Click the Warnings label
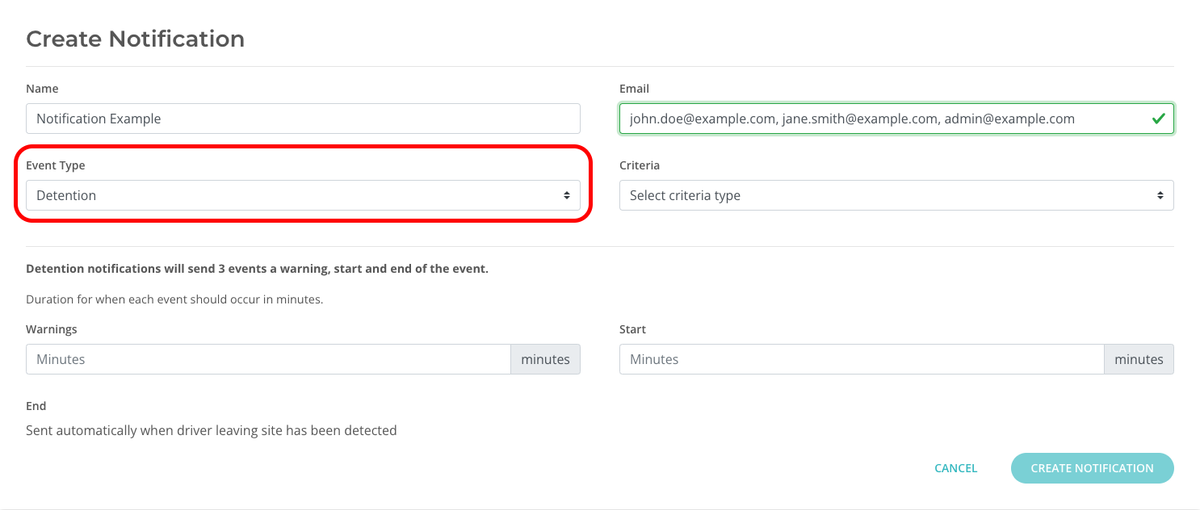Screen dimensions: 1200x510 51,329
